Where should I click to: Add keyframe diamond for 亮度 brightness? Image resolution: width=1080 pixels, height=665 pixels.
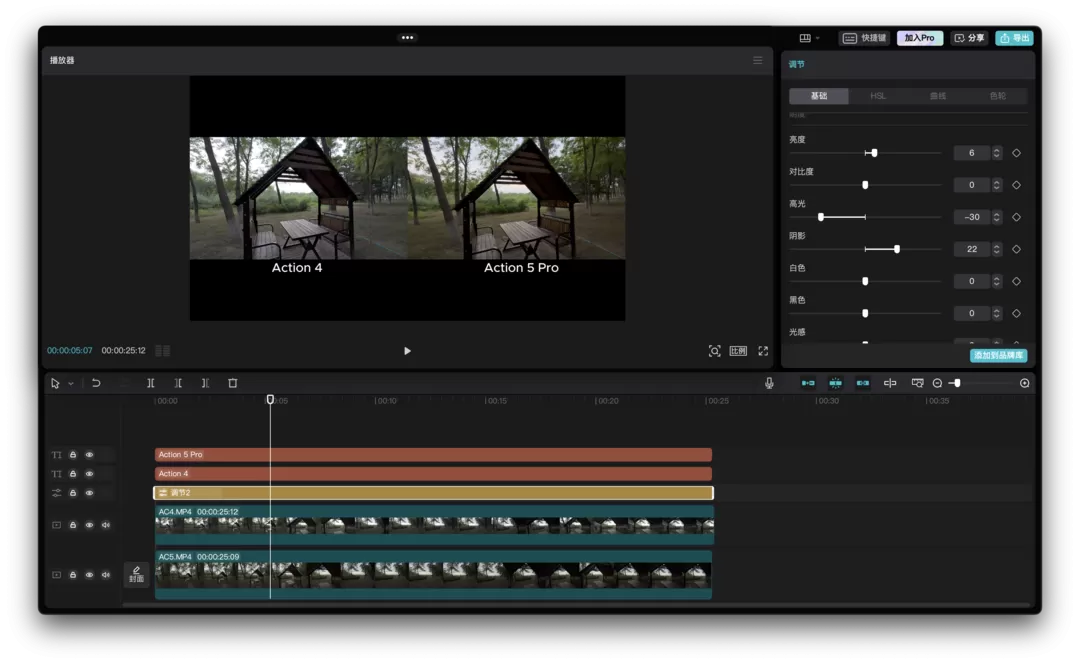click(x=1016, y=153)
